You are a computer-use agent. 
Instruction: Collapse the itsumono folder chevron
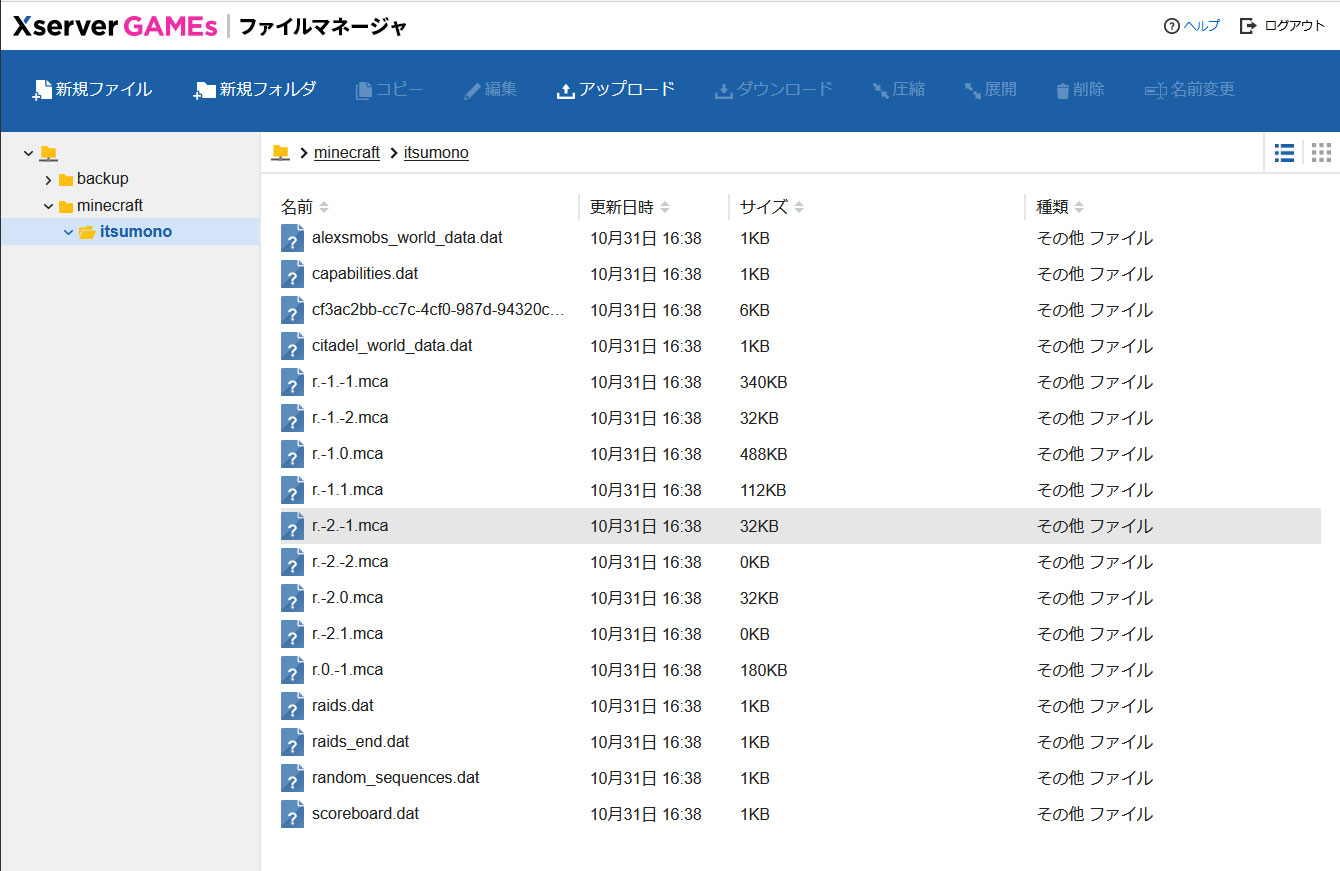68,232
